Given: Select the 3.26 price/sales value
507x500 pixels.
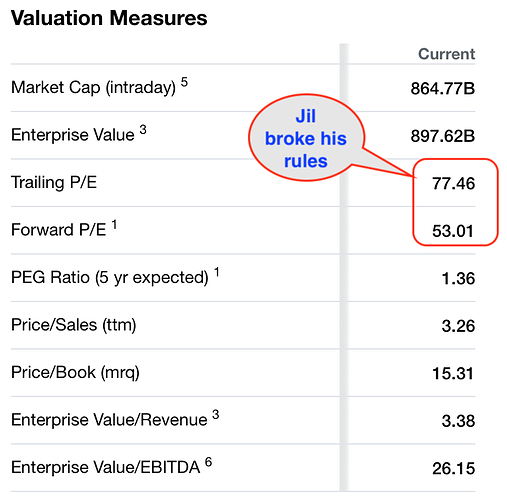Looking at the screenshot, I should click(458, 326).
